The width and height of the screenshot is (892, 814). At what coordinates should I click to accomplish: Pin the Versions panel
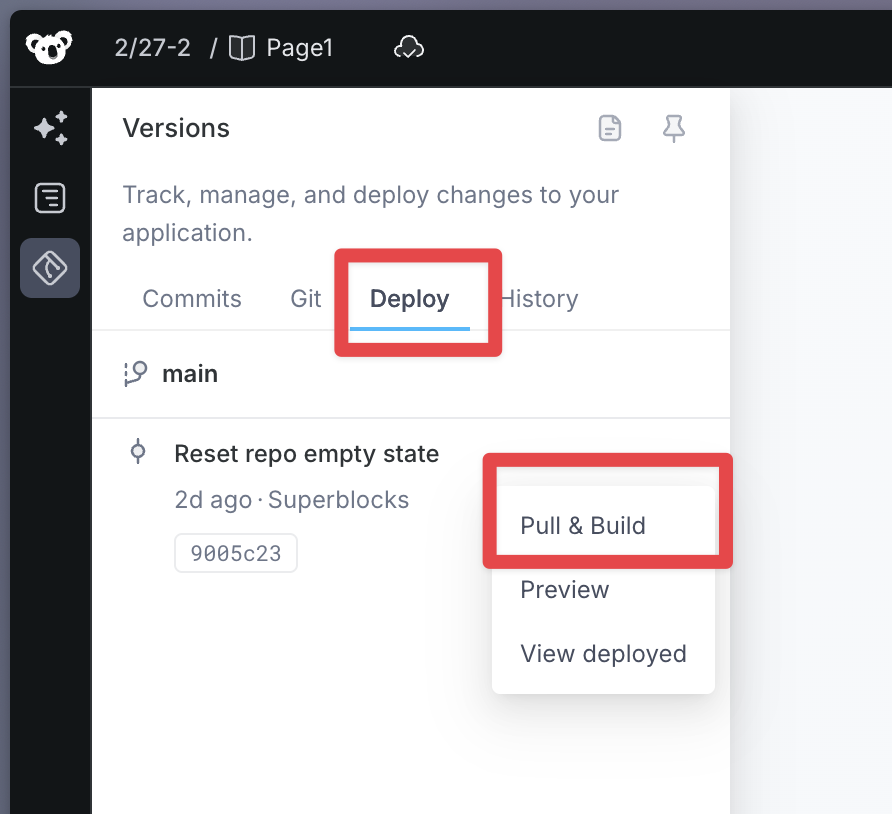674,128
